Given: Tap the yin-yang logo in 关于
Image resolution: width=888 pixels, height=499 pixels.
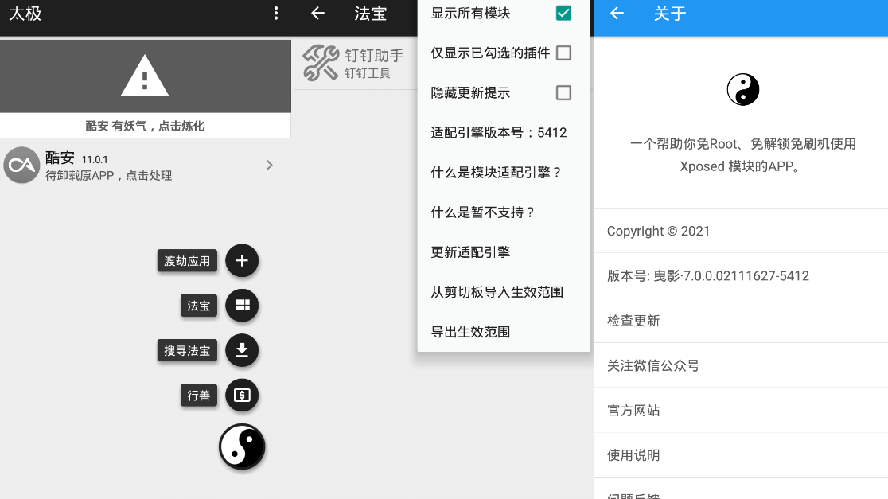Looking at the screenshot, I should click(742, 89).
